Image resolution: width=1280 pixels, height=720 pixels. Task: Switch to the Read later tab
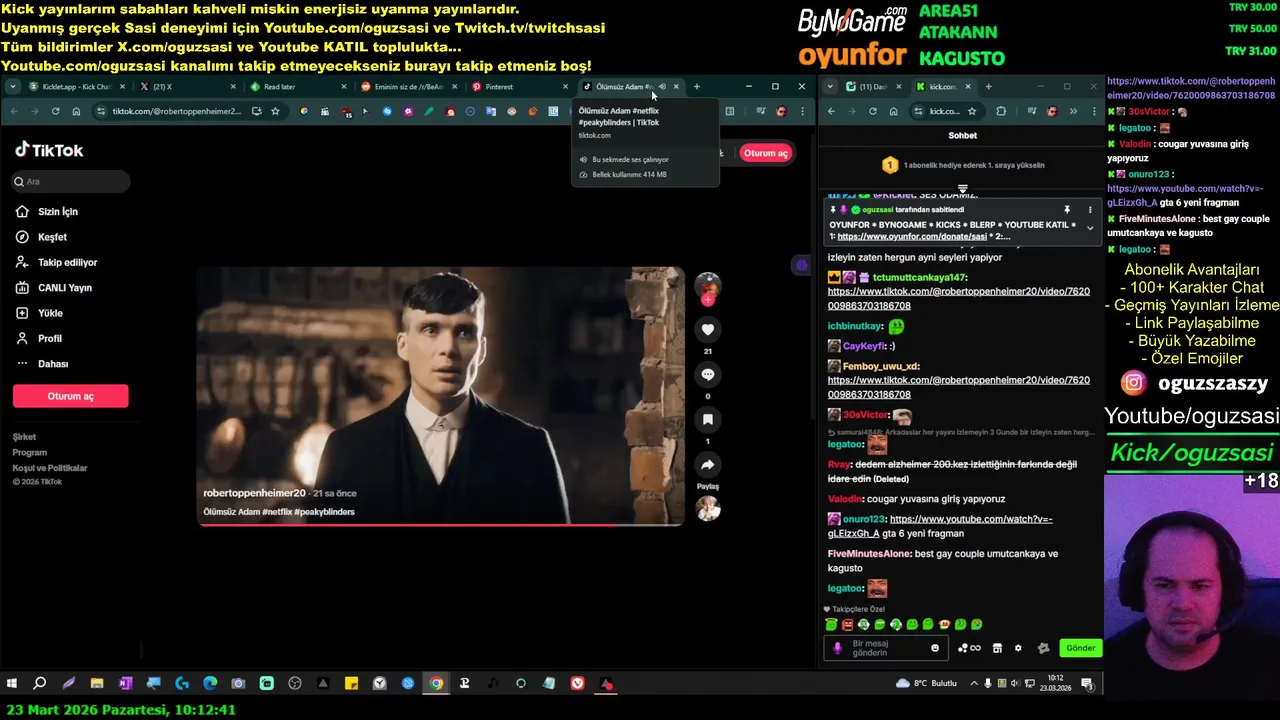[x=296, y=87]
